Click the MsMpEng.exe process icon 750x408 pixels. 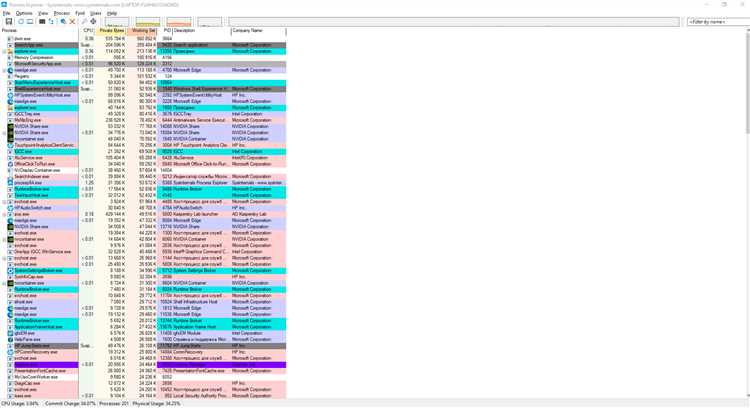pos(10,120)
